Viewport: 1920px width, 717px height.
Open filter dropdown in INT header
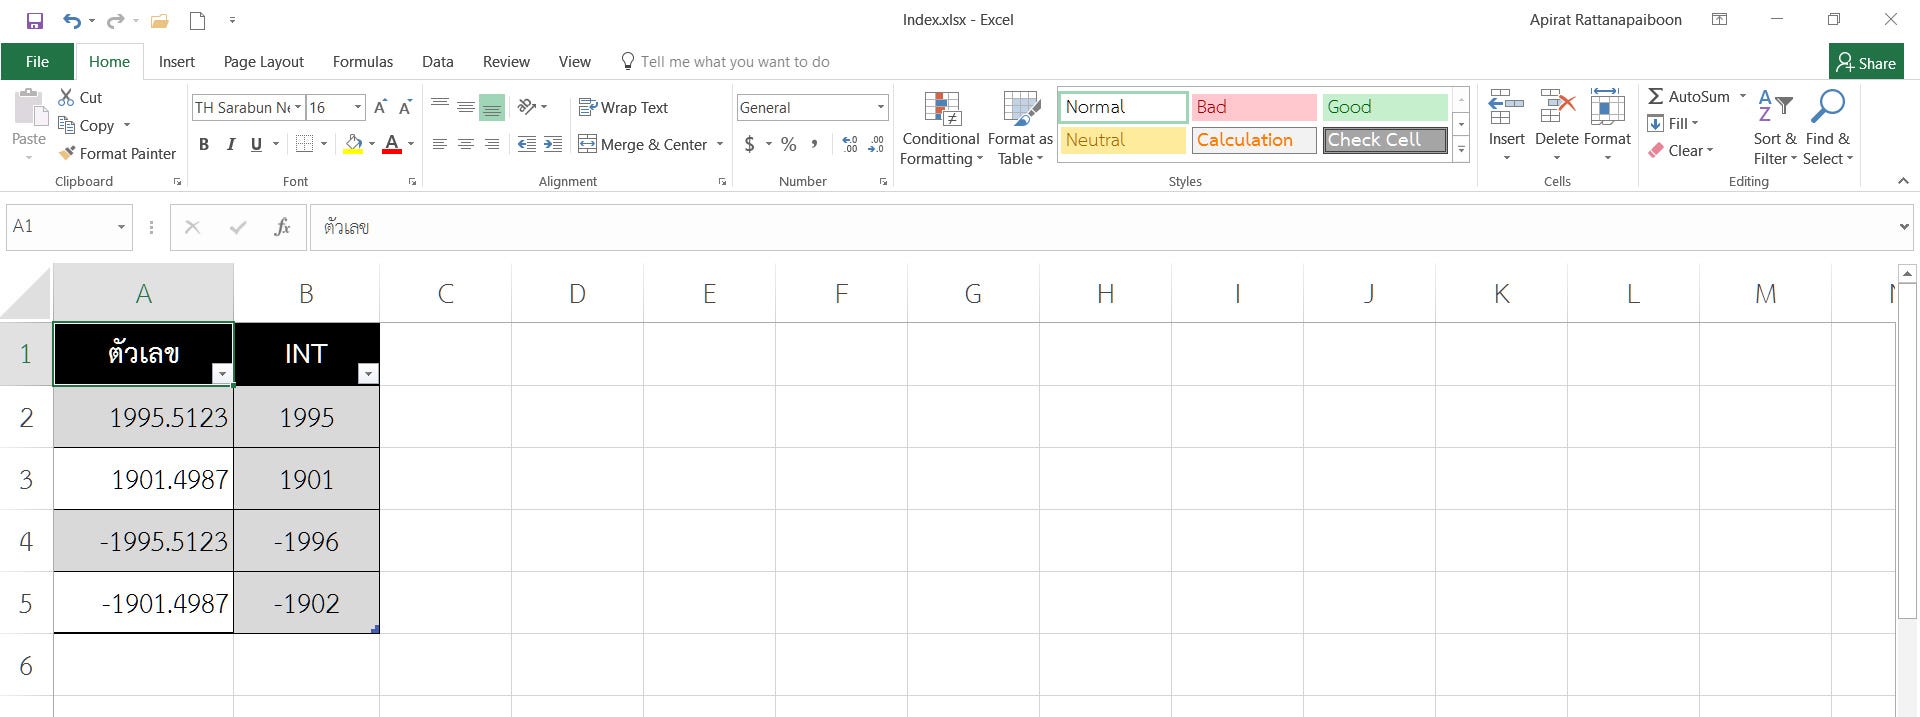368,374
